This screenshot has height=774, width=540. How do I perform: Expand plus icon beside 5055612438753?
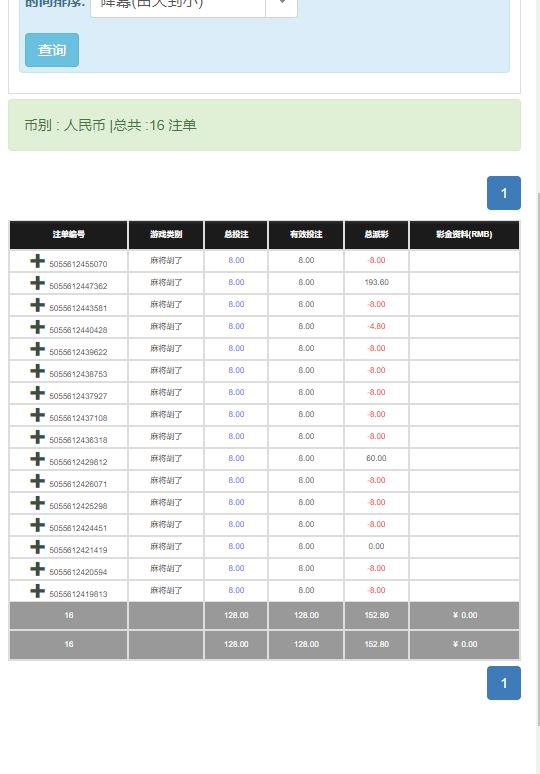click(38, 371)
